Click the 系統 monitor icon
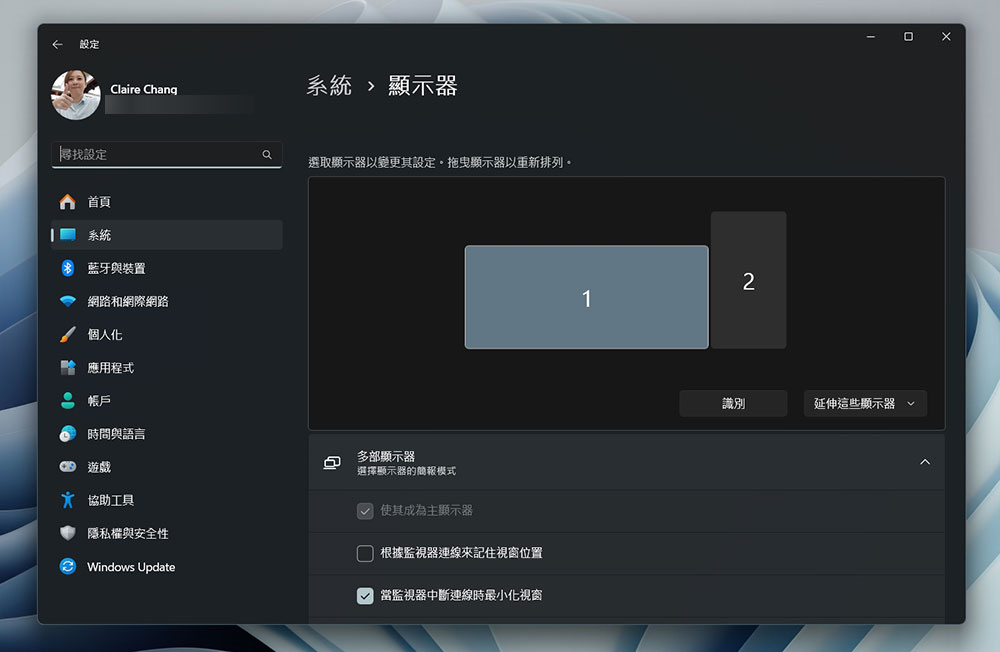The width and height of the screenshot is (1000, 652). coord(68,235)
